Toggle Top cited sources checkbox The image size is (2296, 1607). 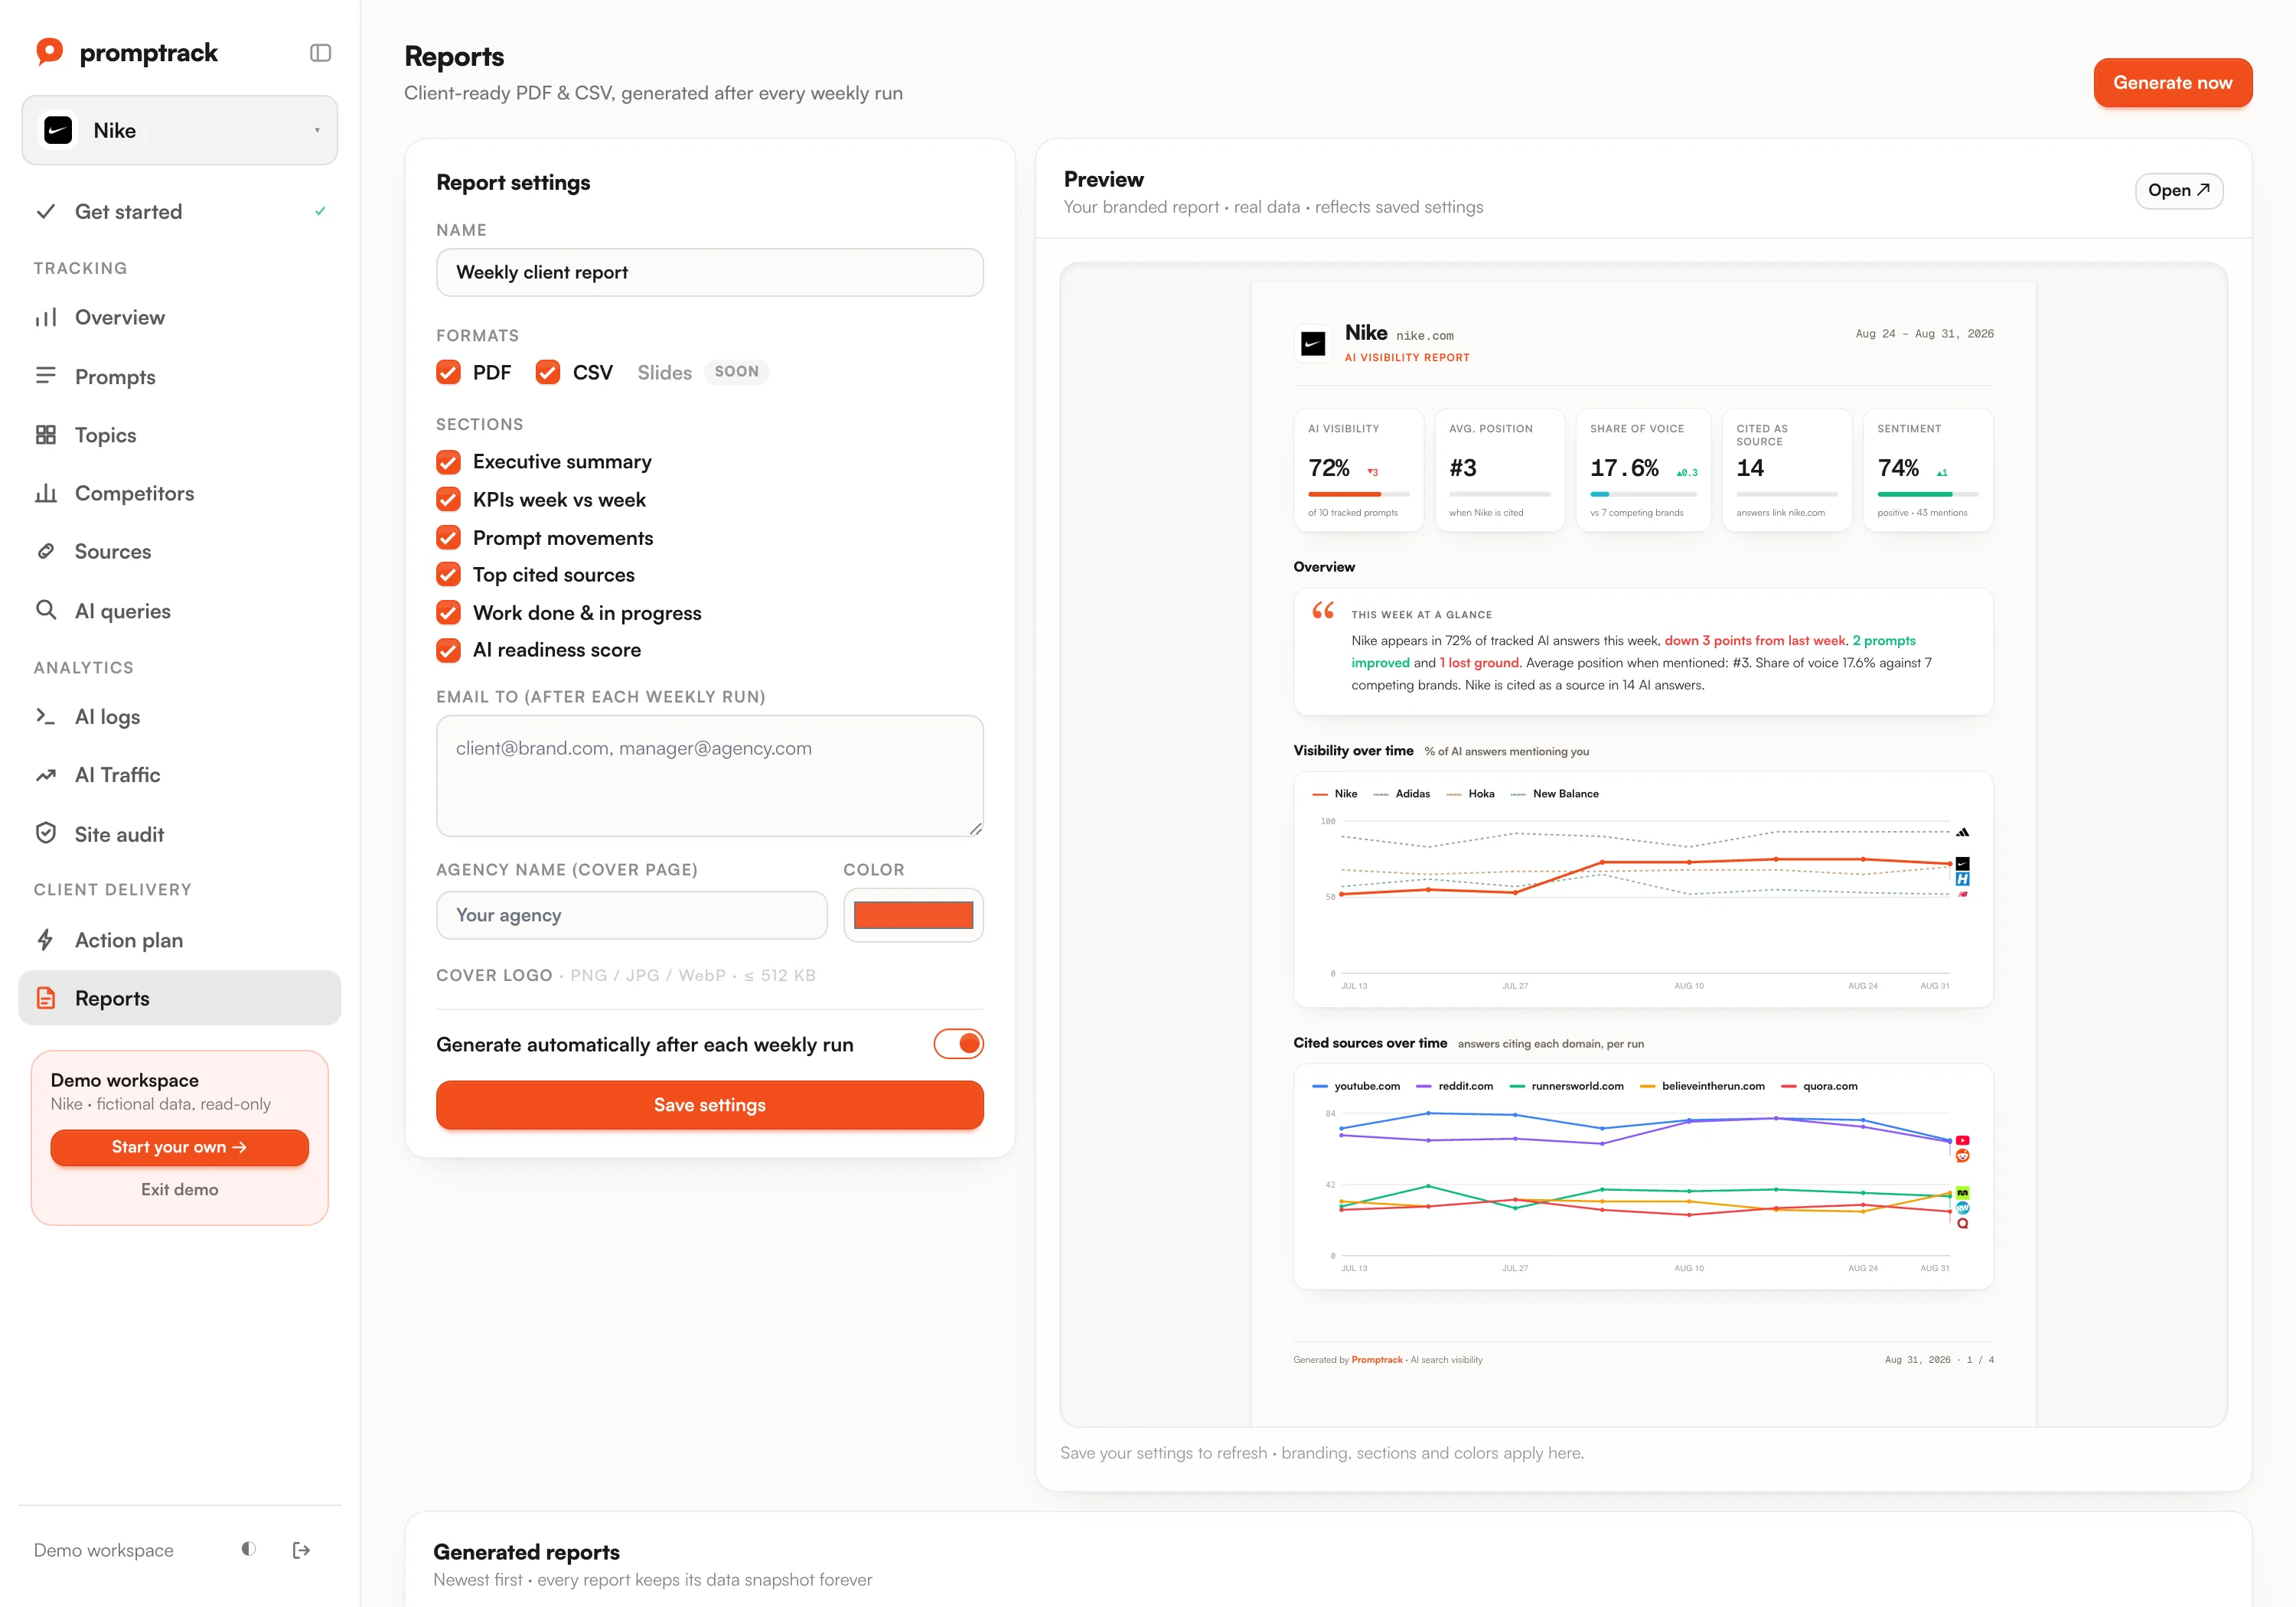click(449, 574)
